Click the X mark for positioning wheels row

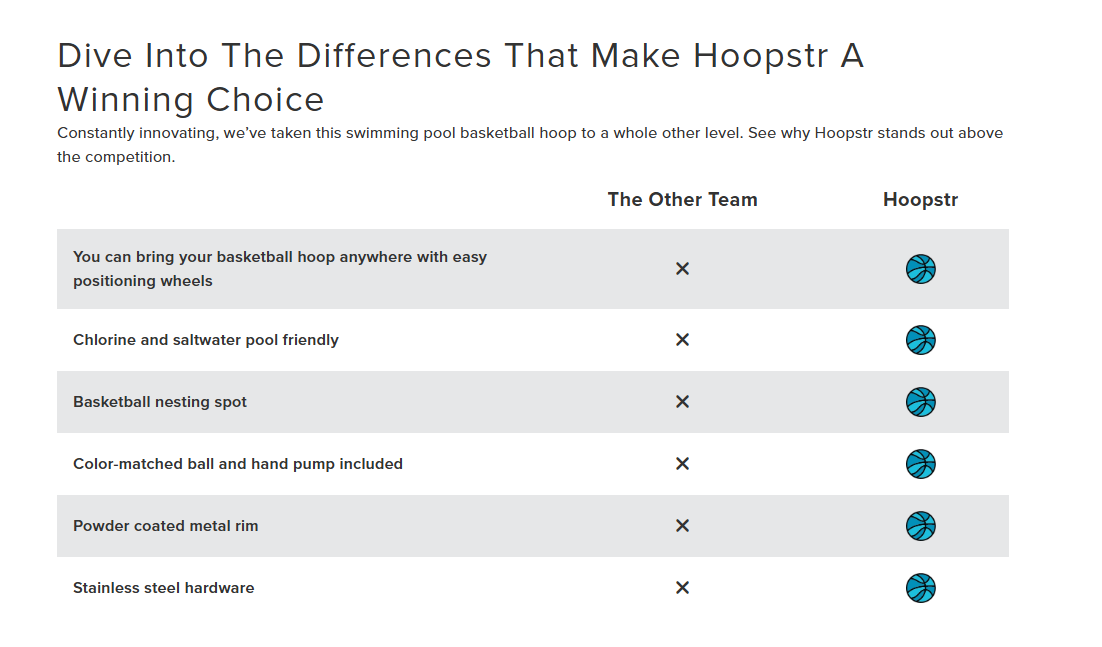(682, 269)
